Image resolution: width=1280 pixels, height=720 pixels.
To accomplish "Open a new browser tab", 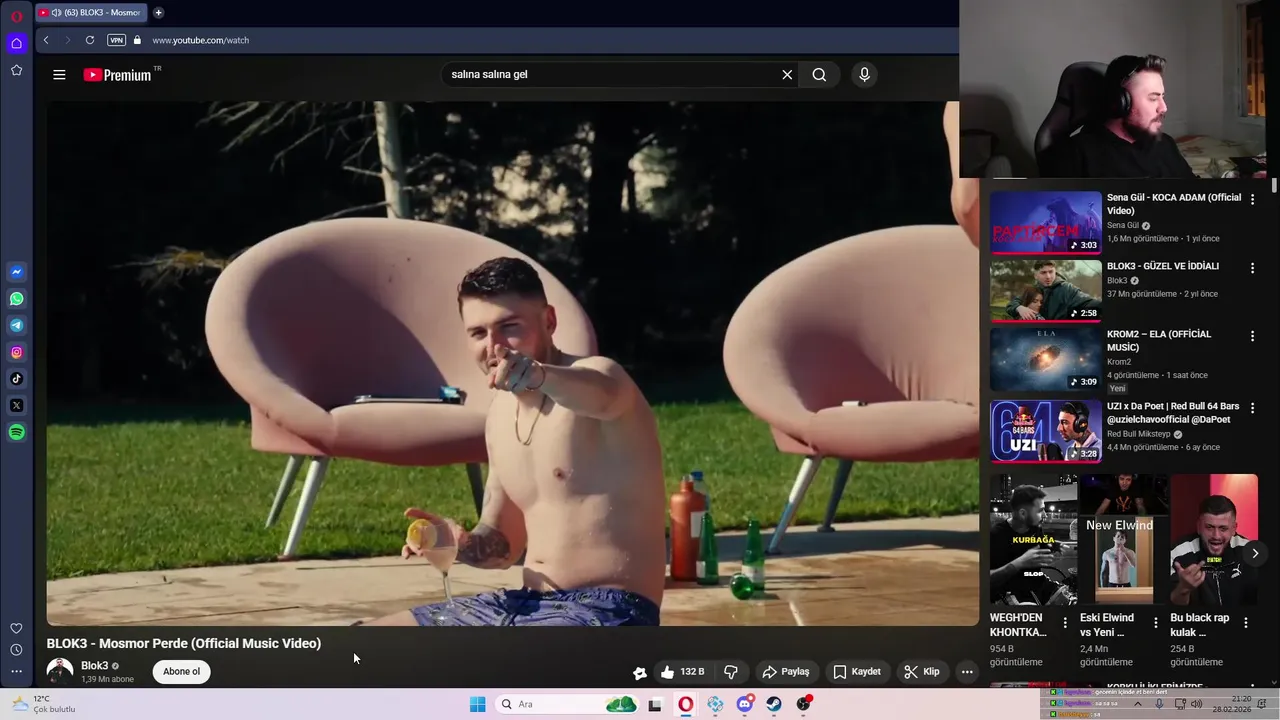I will pos(158,13).
